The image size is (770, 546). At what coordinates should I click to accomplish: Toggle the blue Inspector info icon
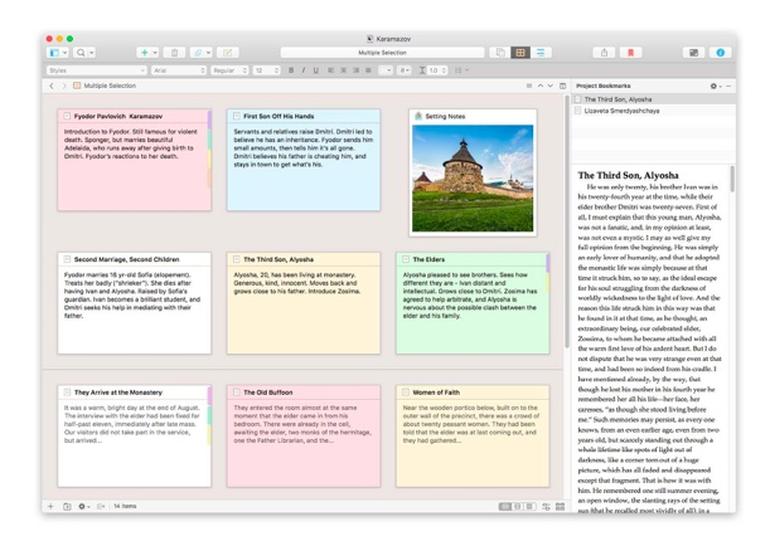(x=720, y=53)
